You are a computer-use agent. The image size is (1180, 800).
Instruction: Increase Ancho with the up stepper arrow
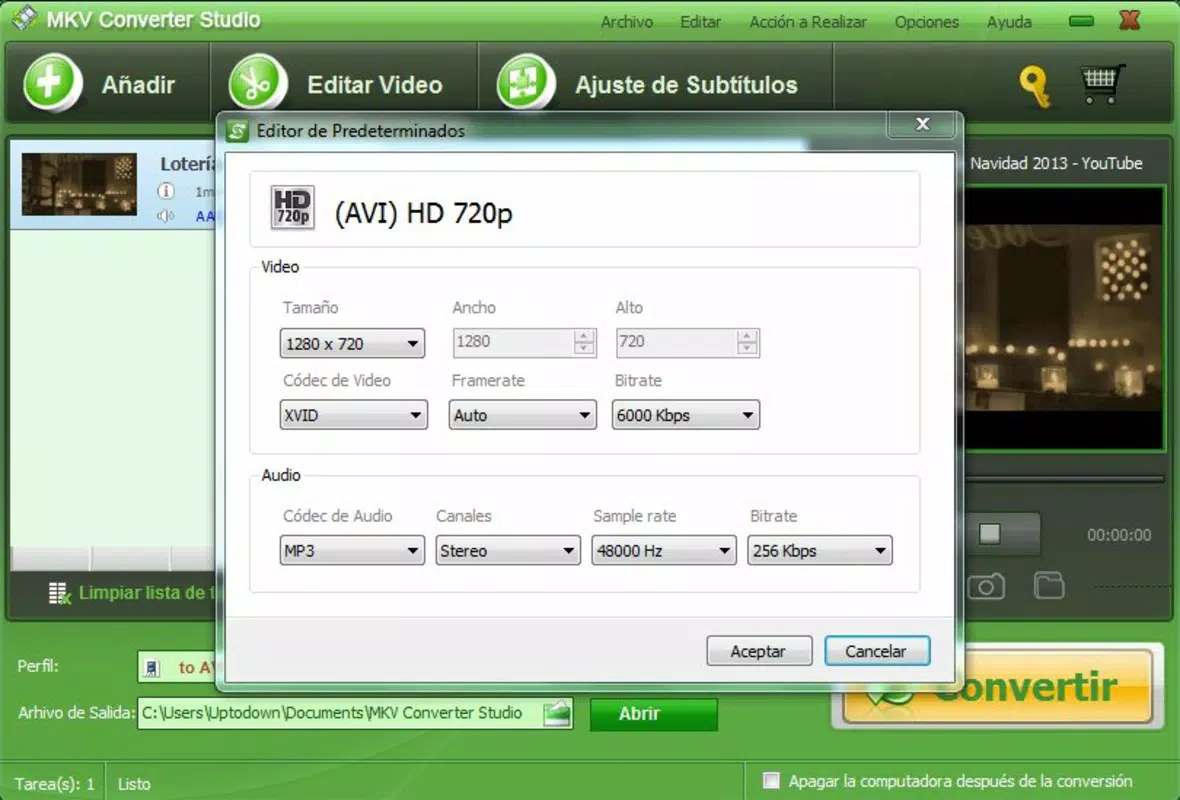pos(584,336)
